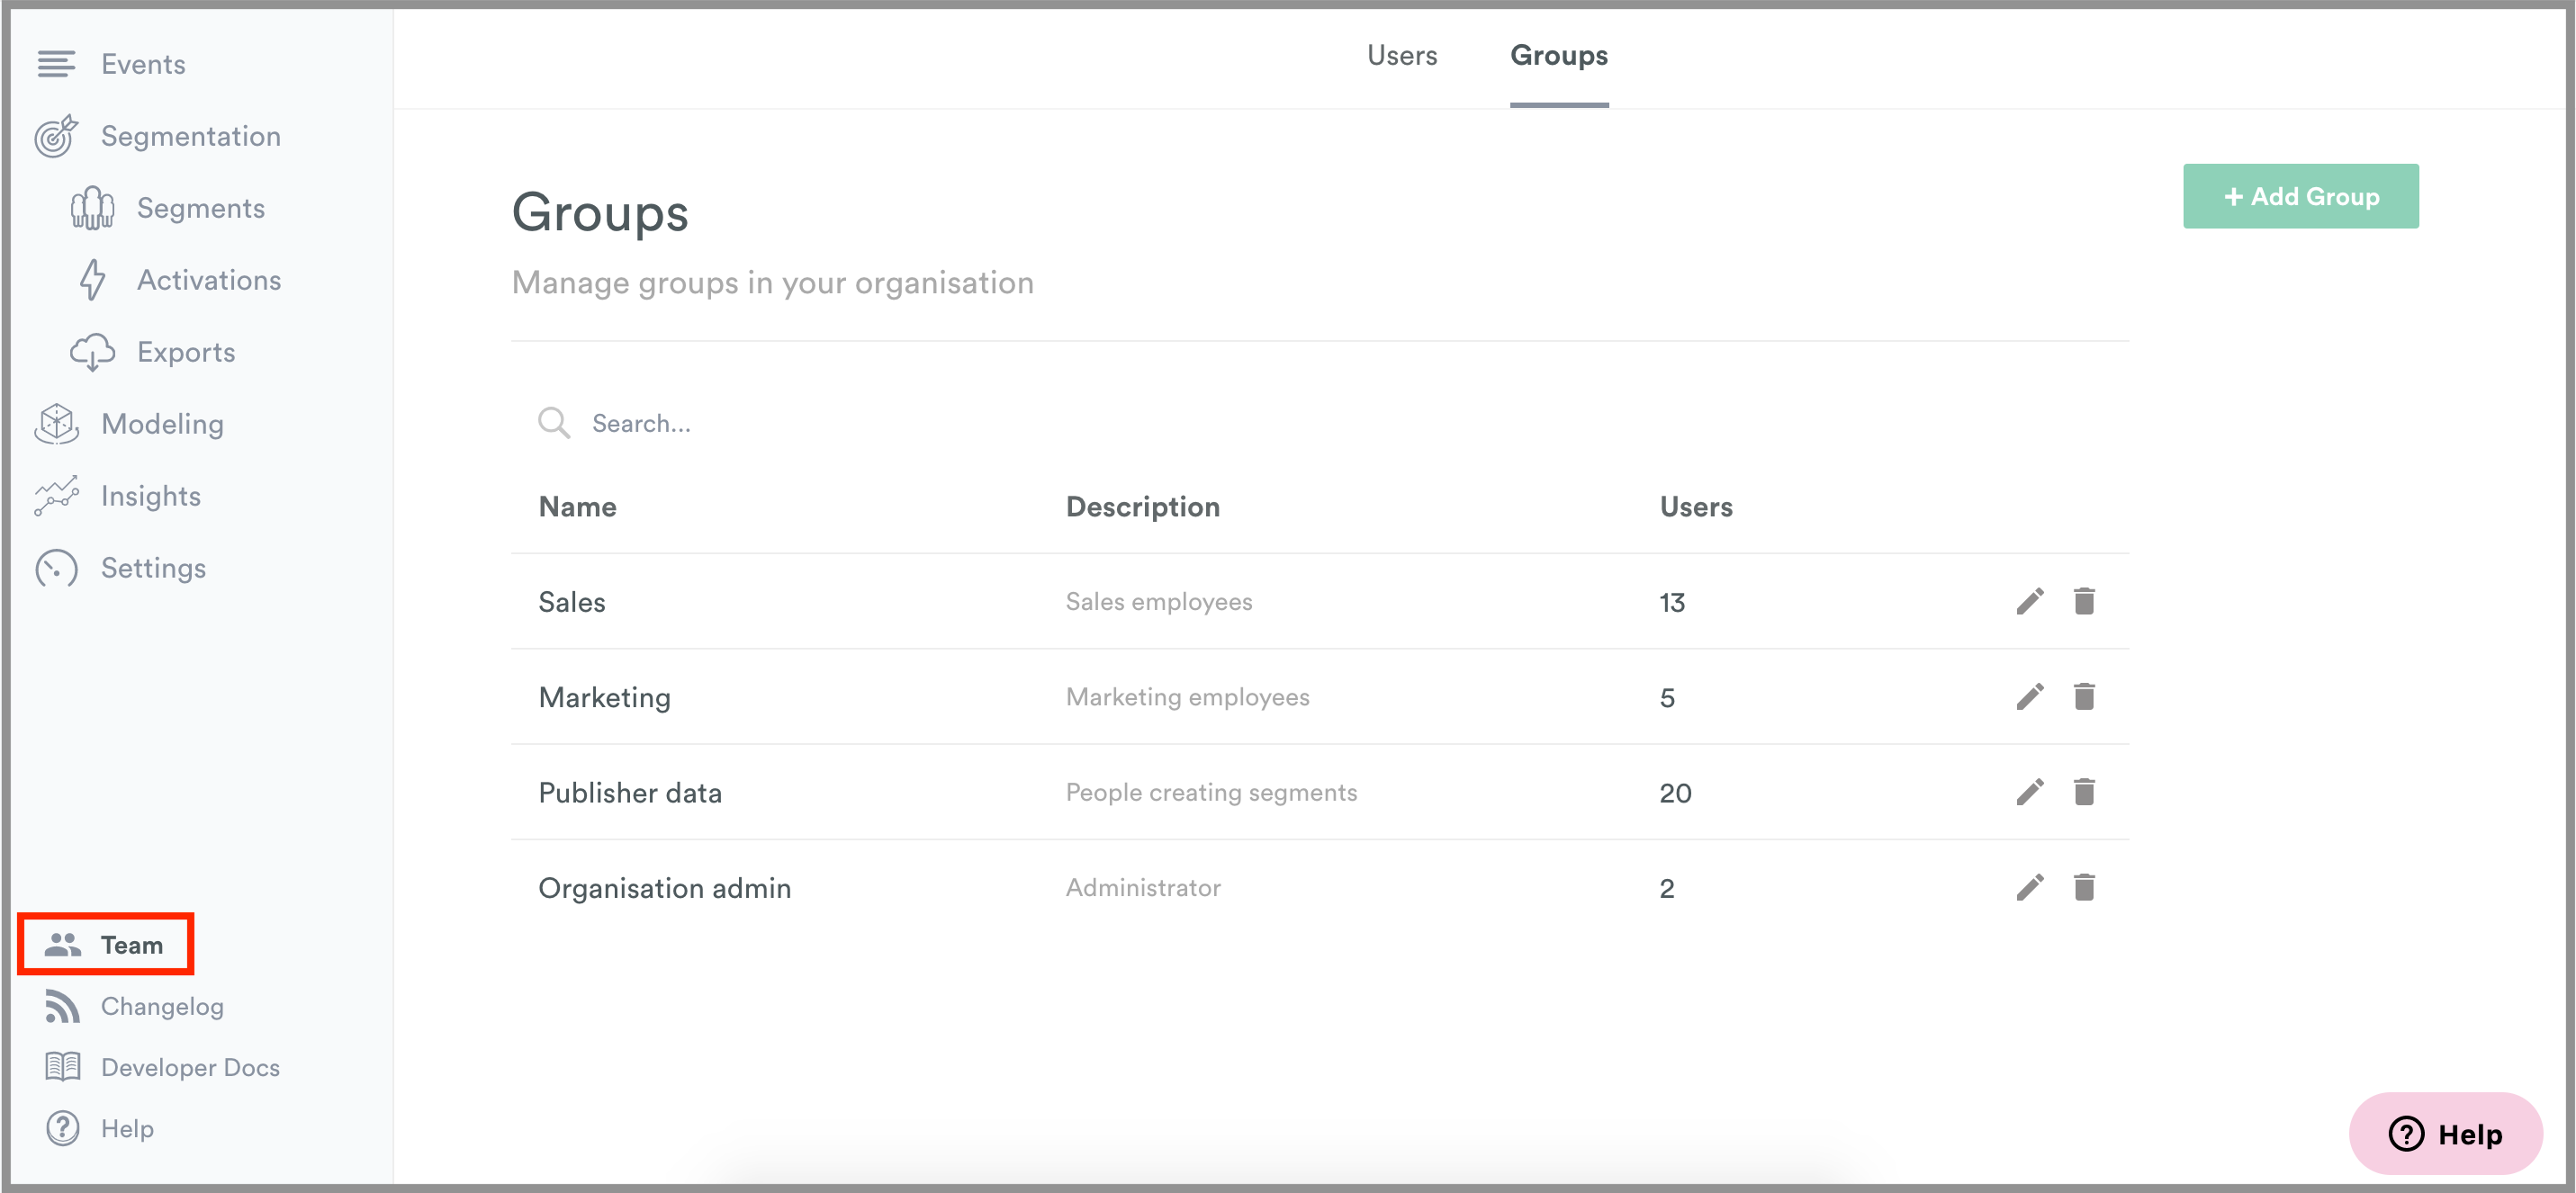Open Events in the sidebar
The width and height of the screenshot is (2576, 1193).
pos(143,64)
